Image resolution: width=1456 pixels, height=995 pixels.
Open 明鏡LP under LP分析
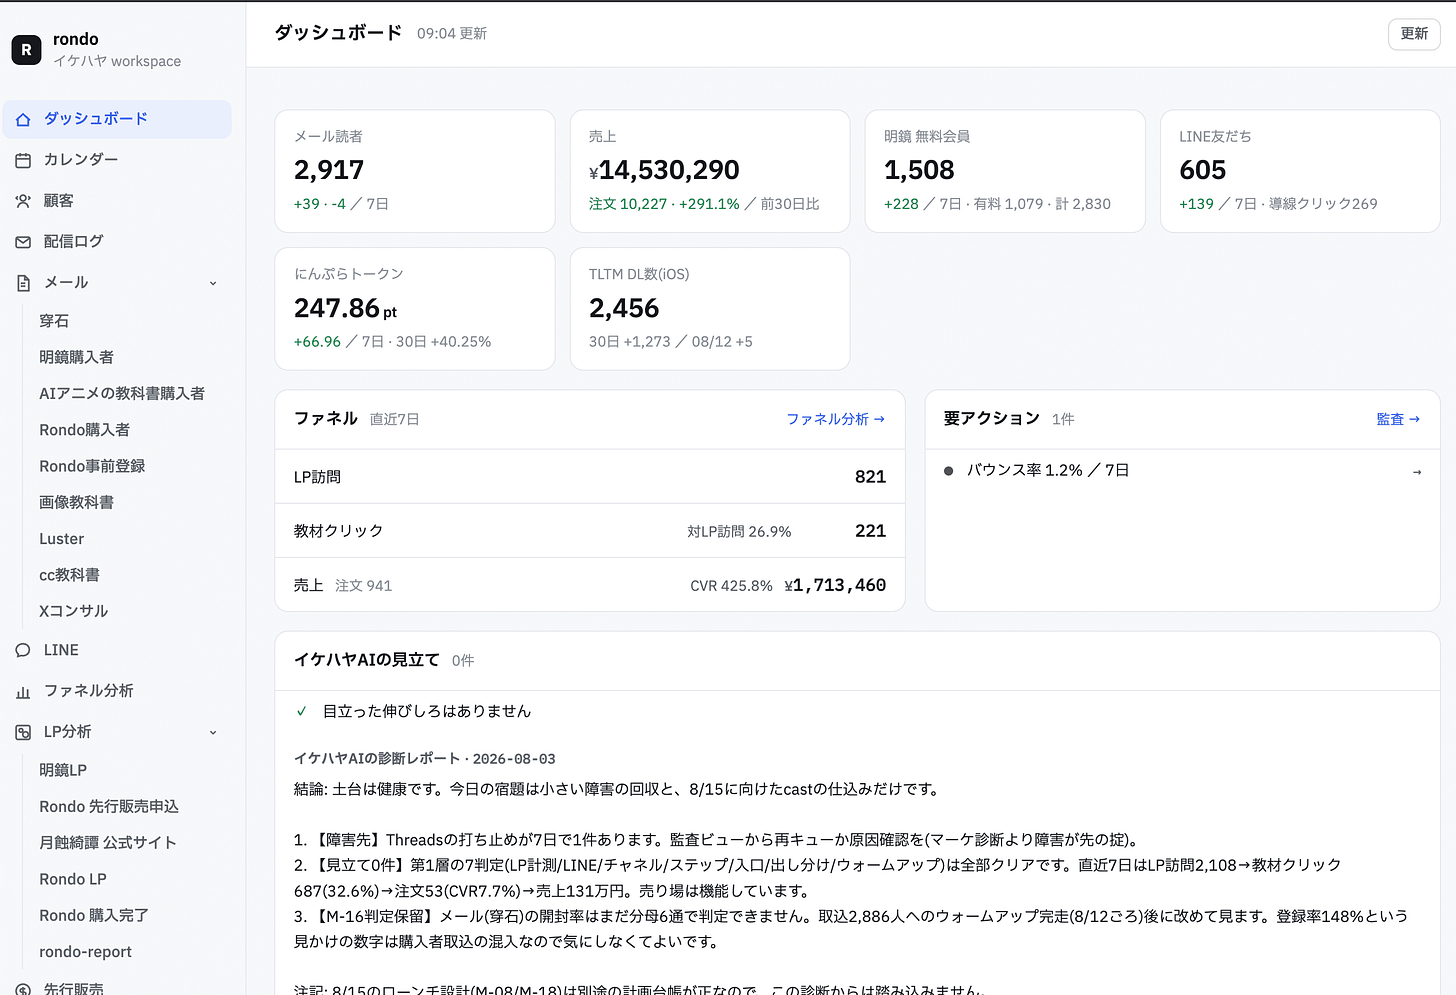pos(63,770)
